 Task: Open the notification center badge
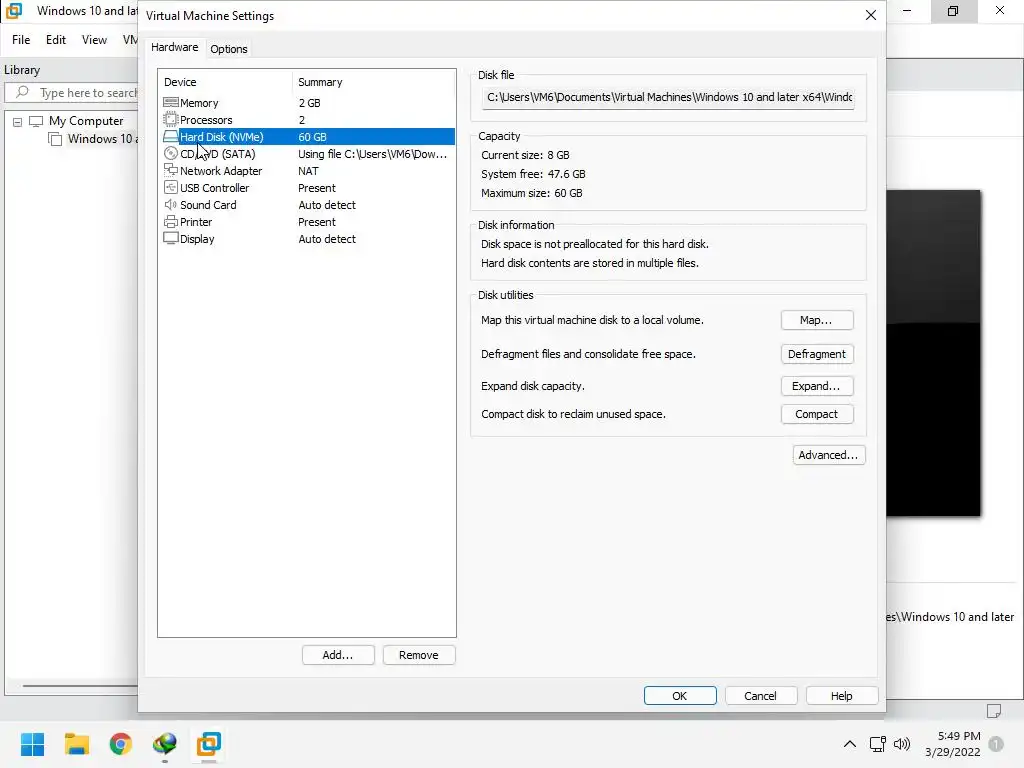(x=996, y=744)
